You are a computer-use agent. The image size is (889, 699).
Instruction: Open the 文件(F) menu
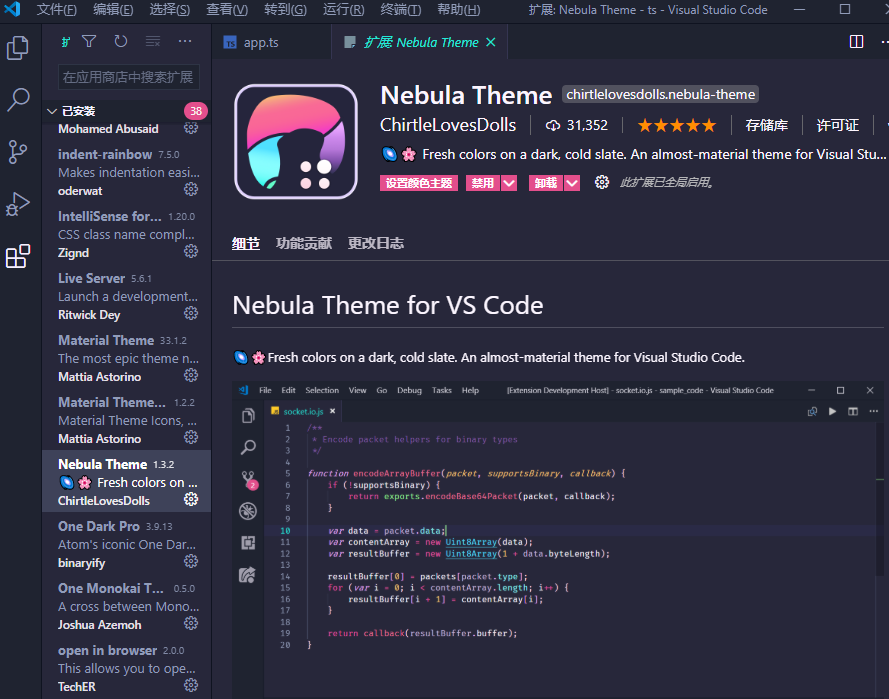[x=56, y=10]
